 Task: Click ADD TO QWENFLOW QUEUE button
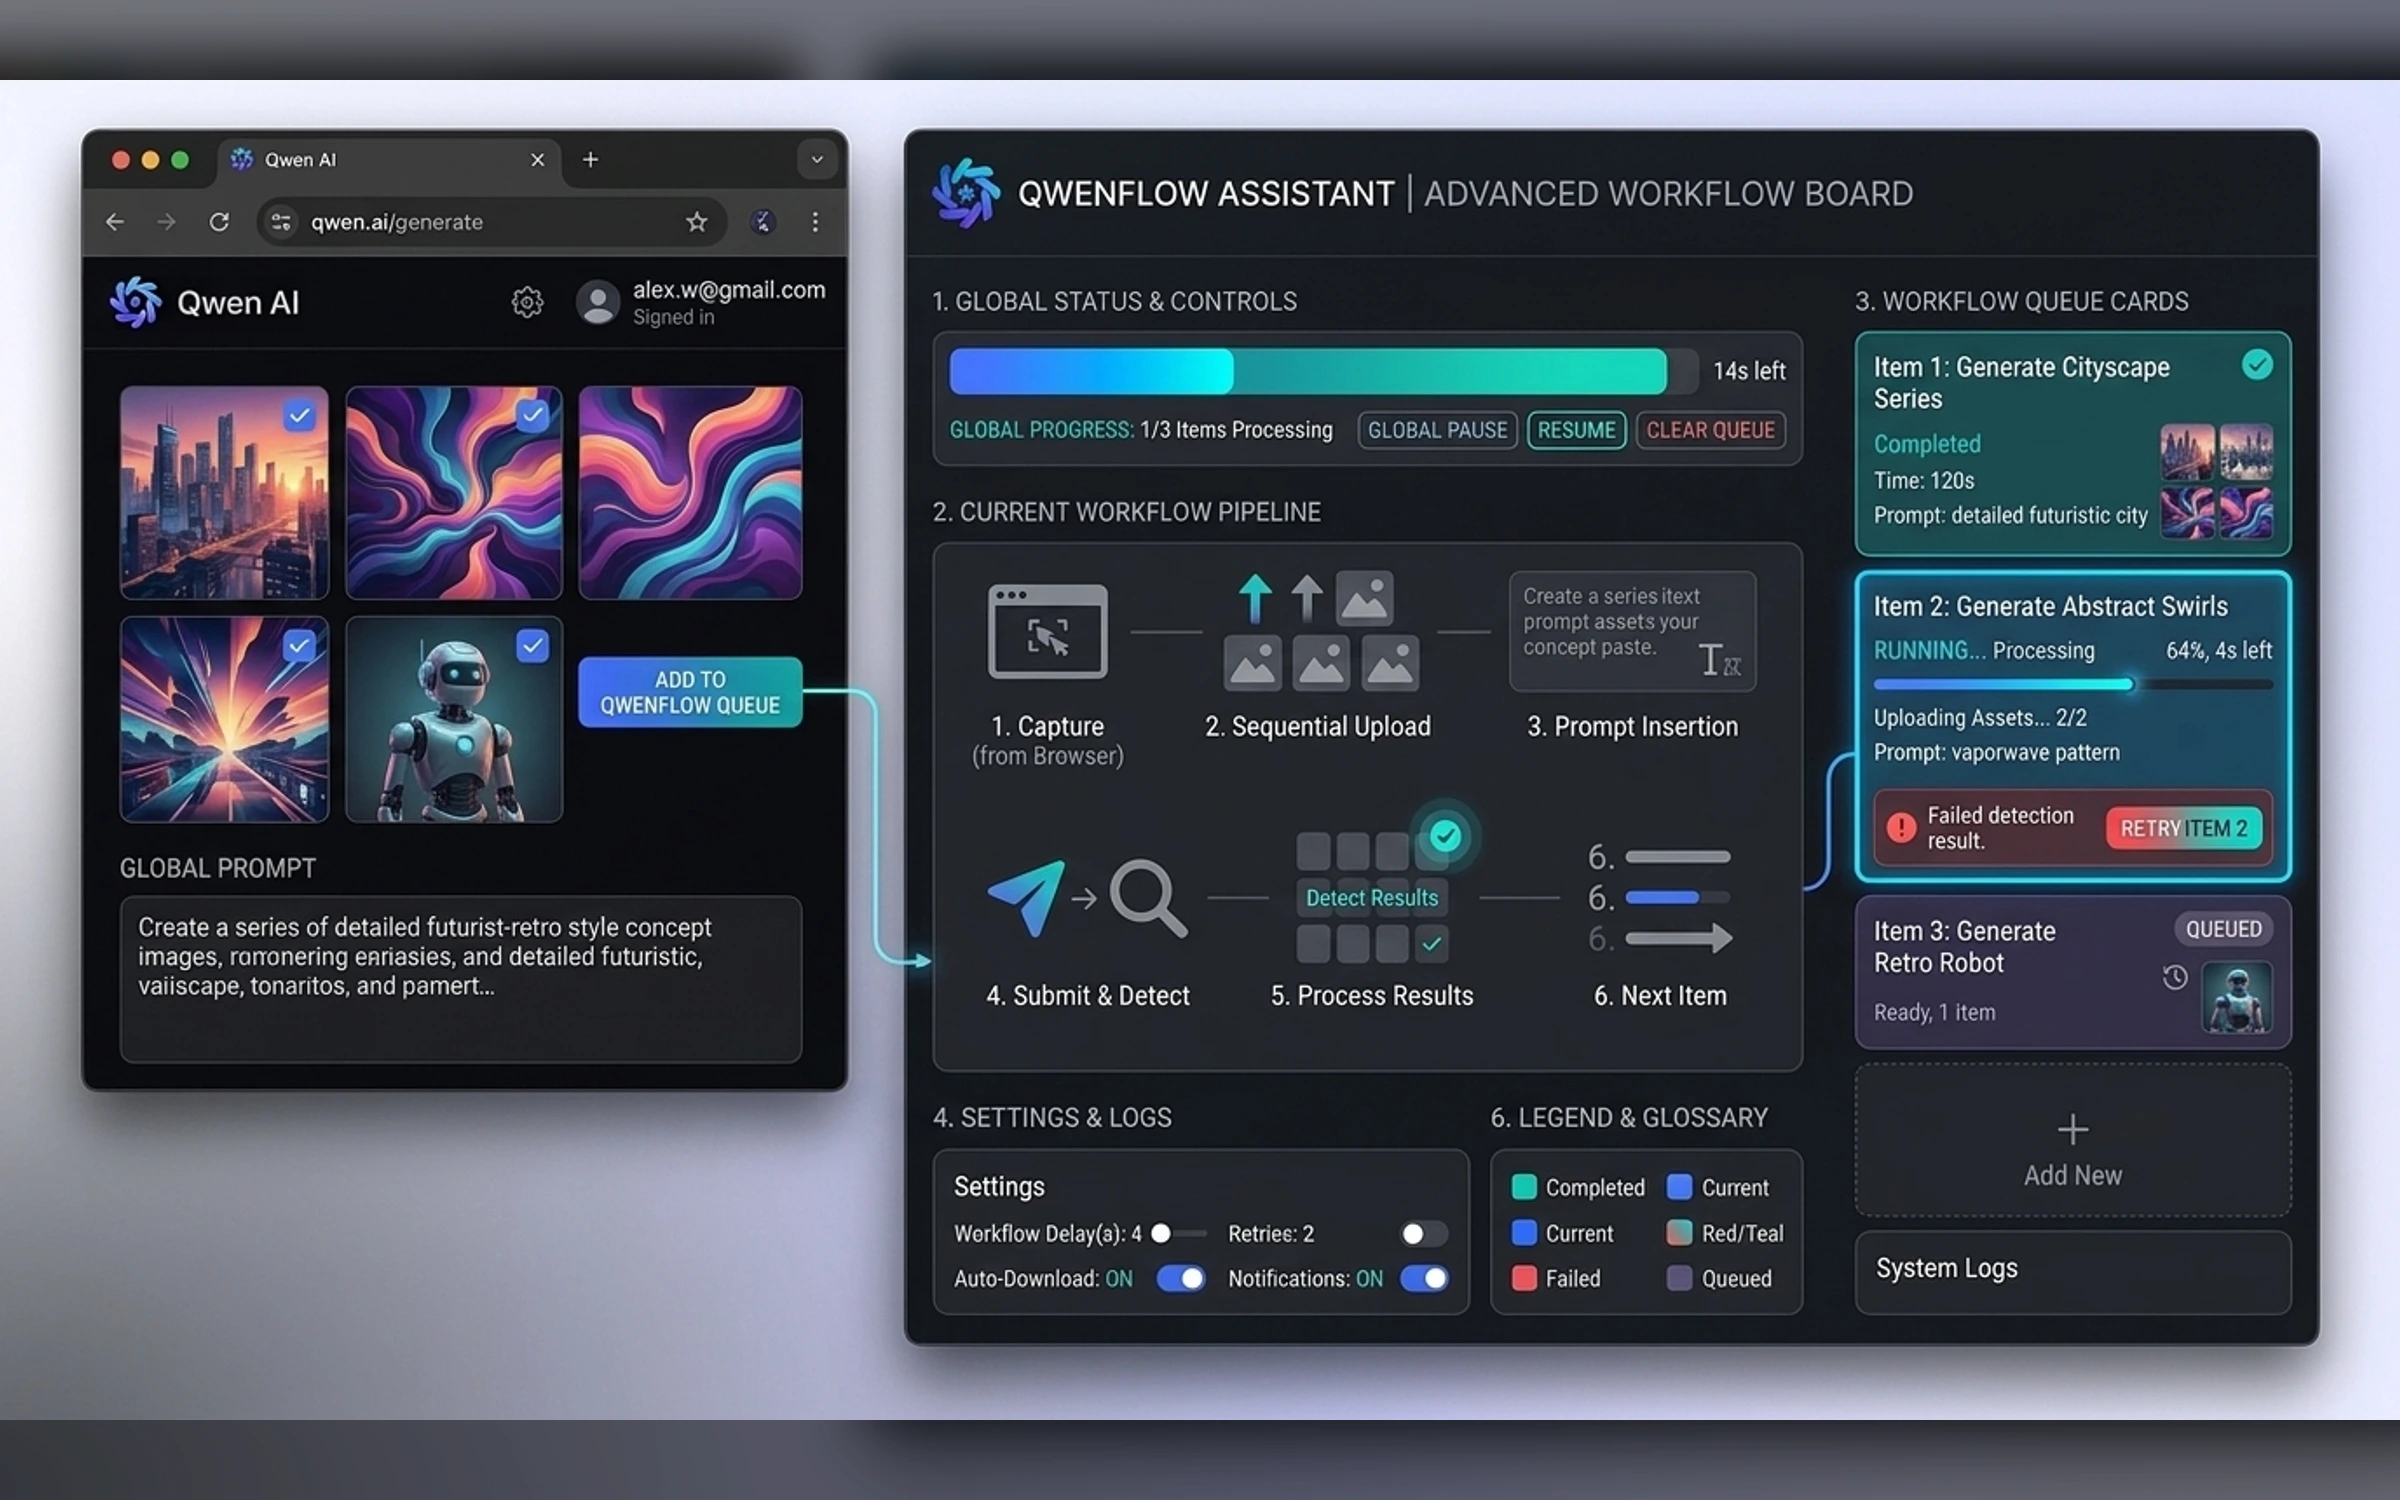(x=690, y=692)
